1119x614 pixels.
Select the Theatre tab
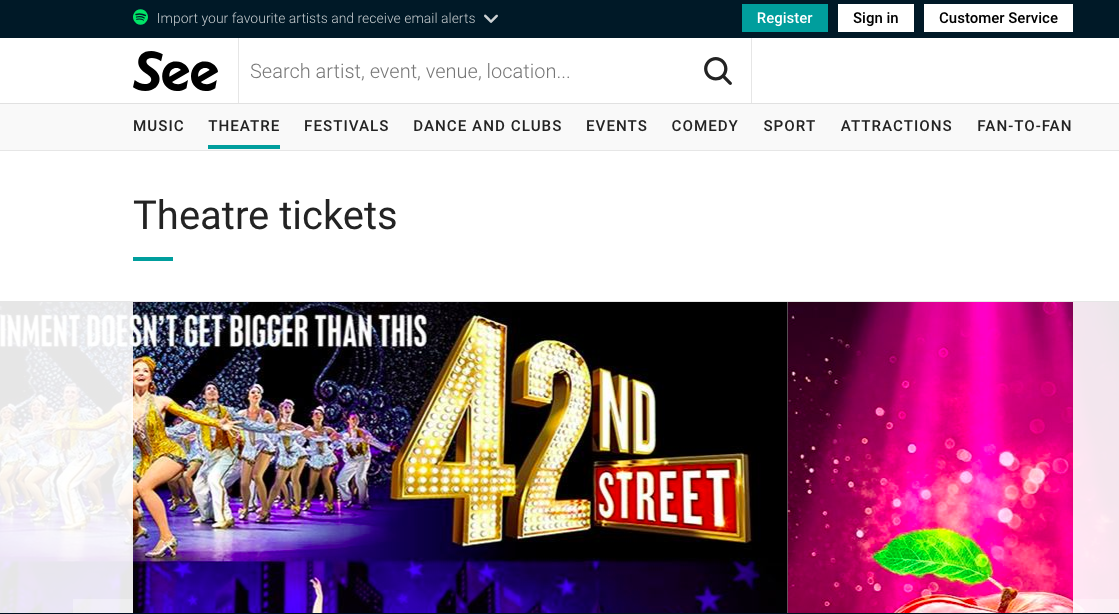pos(244,126)
